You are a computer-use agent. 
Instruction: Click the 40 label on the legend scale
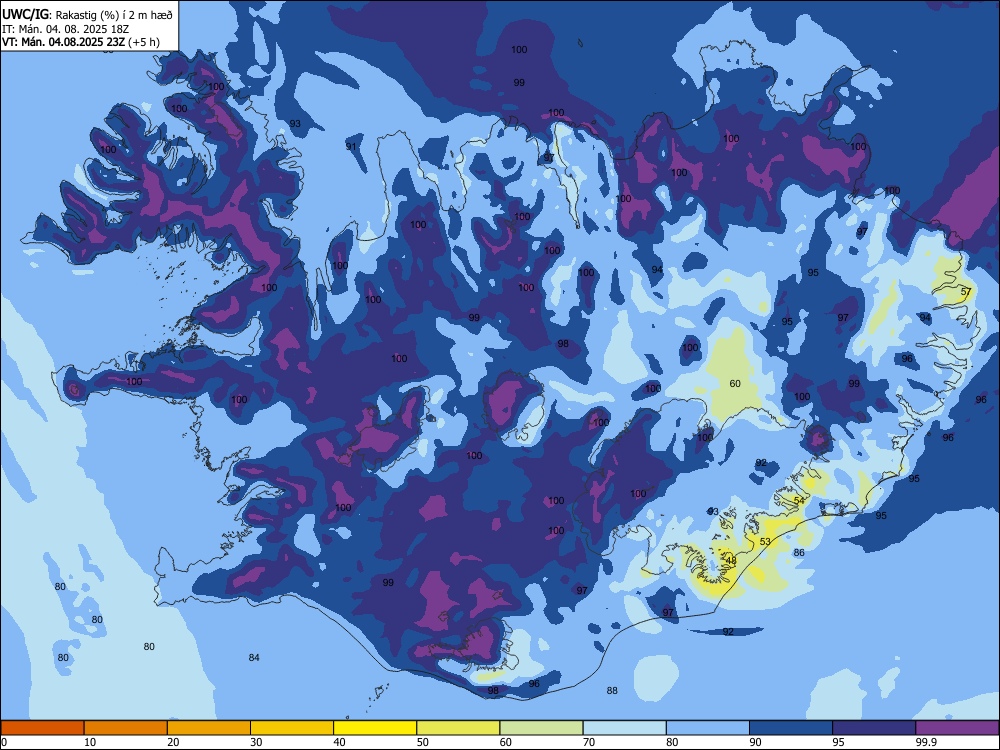339,742
